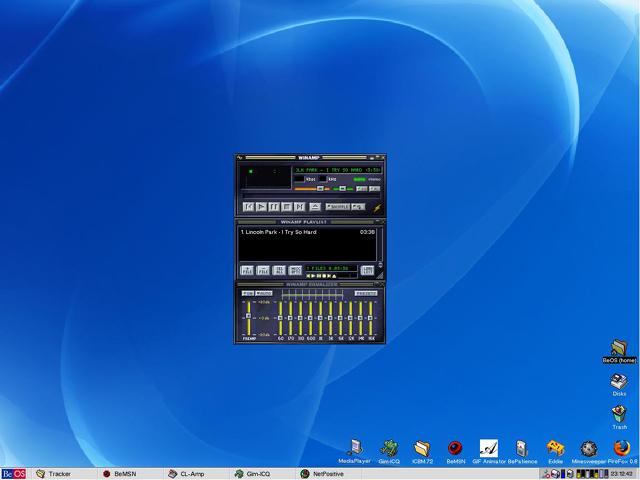Click the Stop button in Winamp

coord(287,207)
